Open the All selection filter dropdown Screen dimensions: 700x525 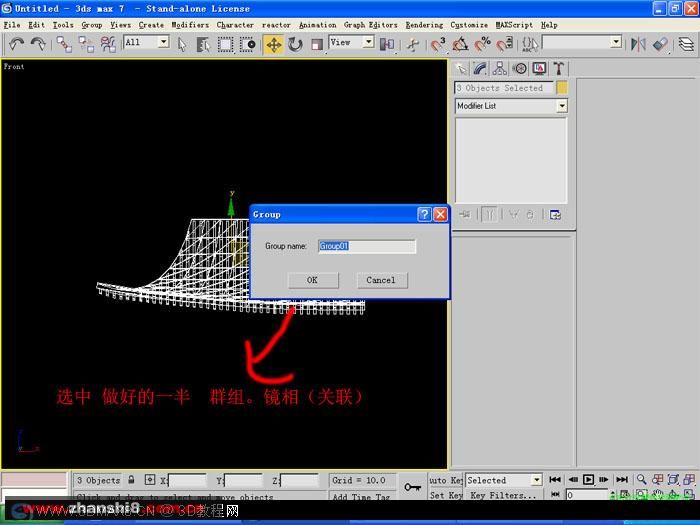tap(146, 42)
